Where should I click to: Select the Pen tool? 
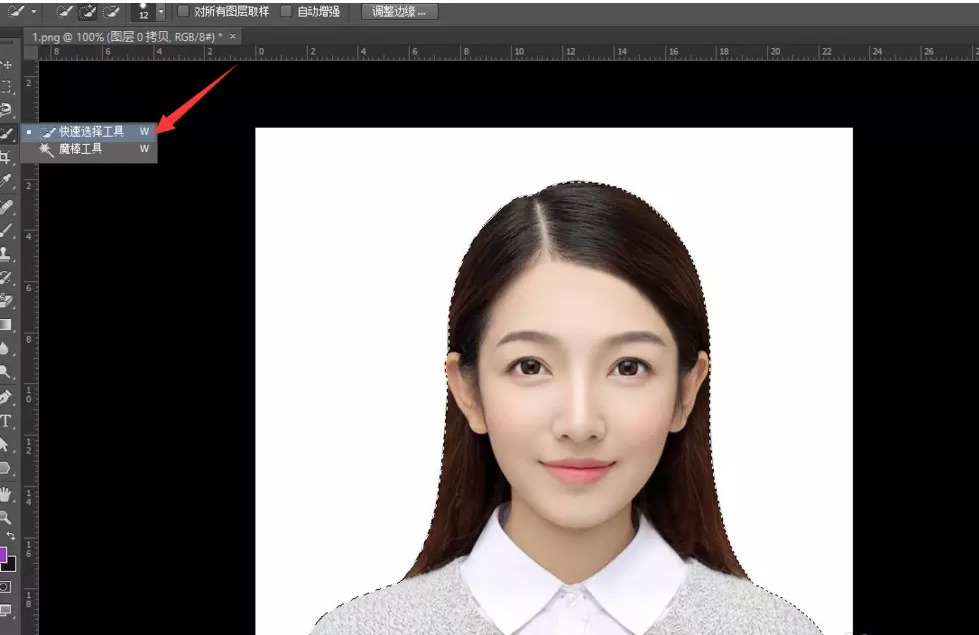(7, 398)
